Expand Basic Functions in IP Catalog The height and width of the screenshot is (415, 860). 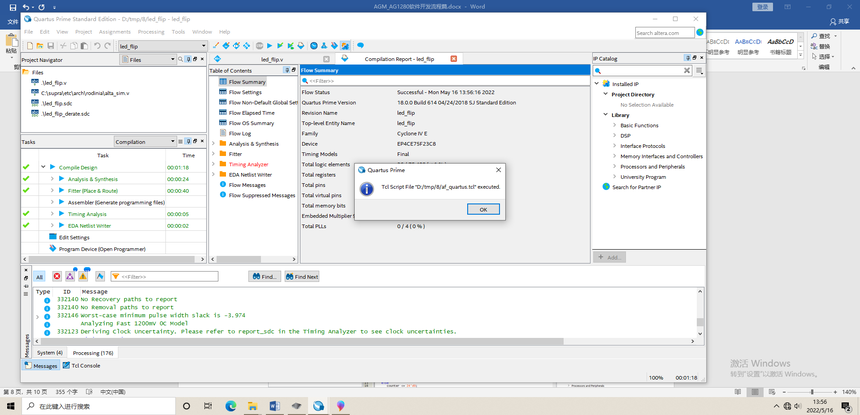(x=615, y=126)
